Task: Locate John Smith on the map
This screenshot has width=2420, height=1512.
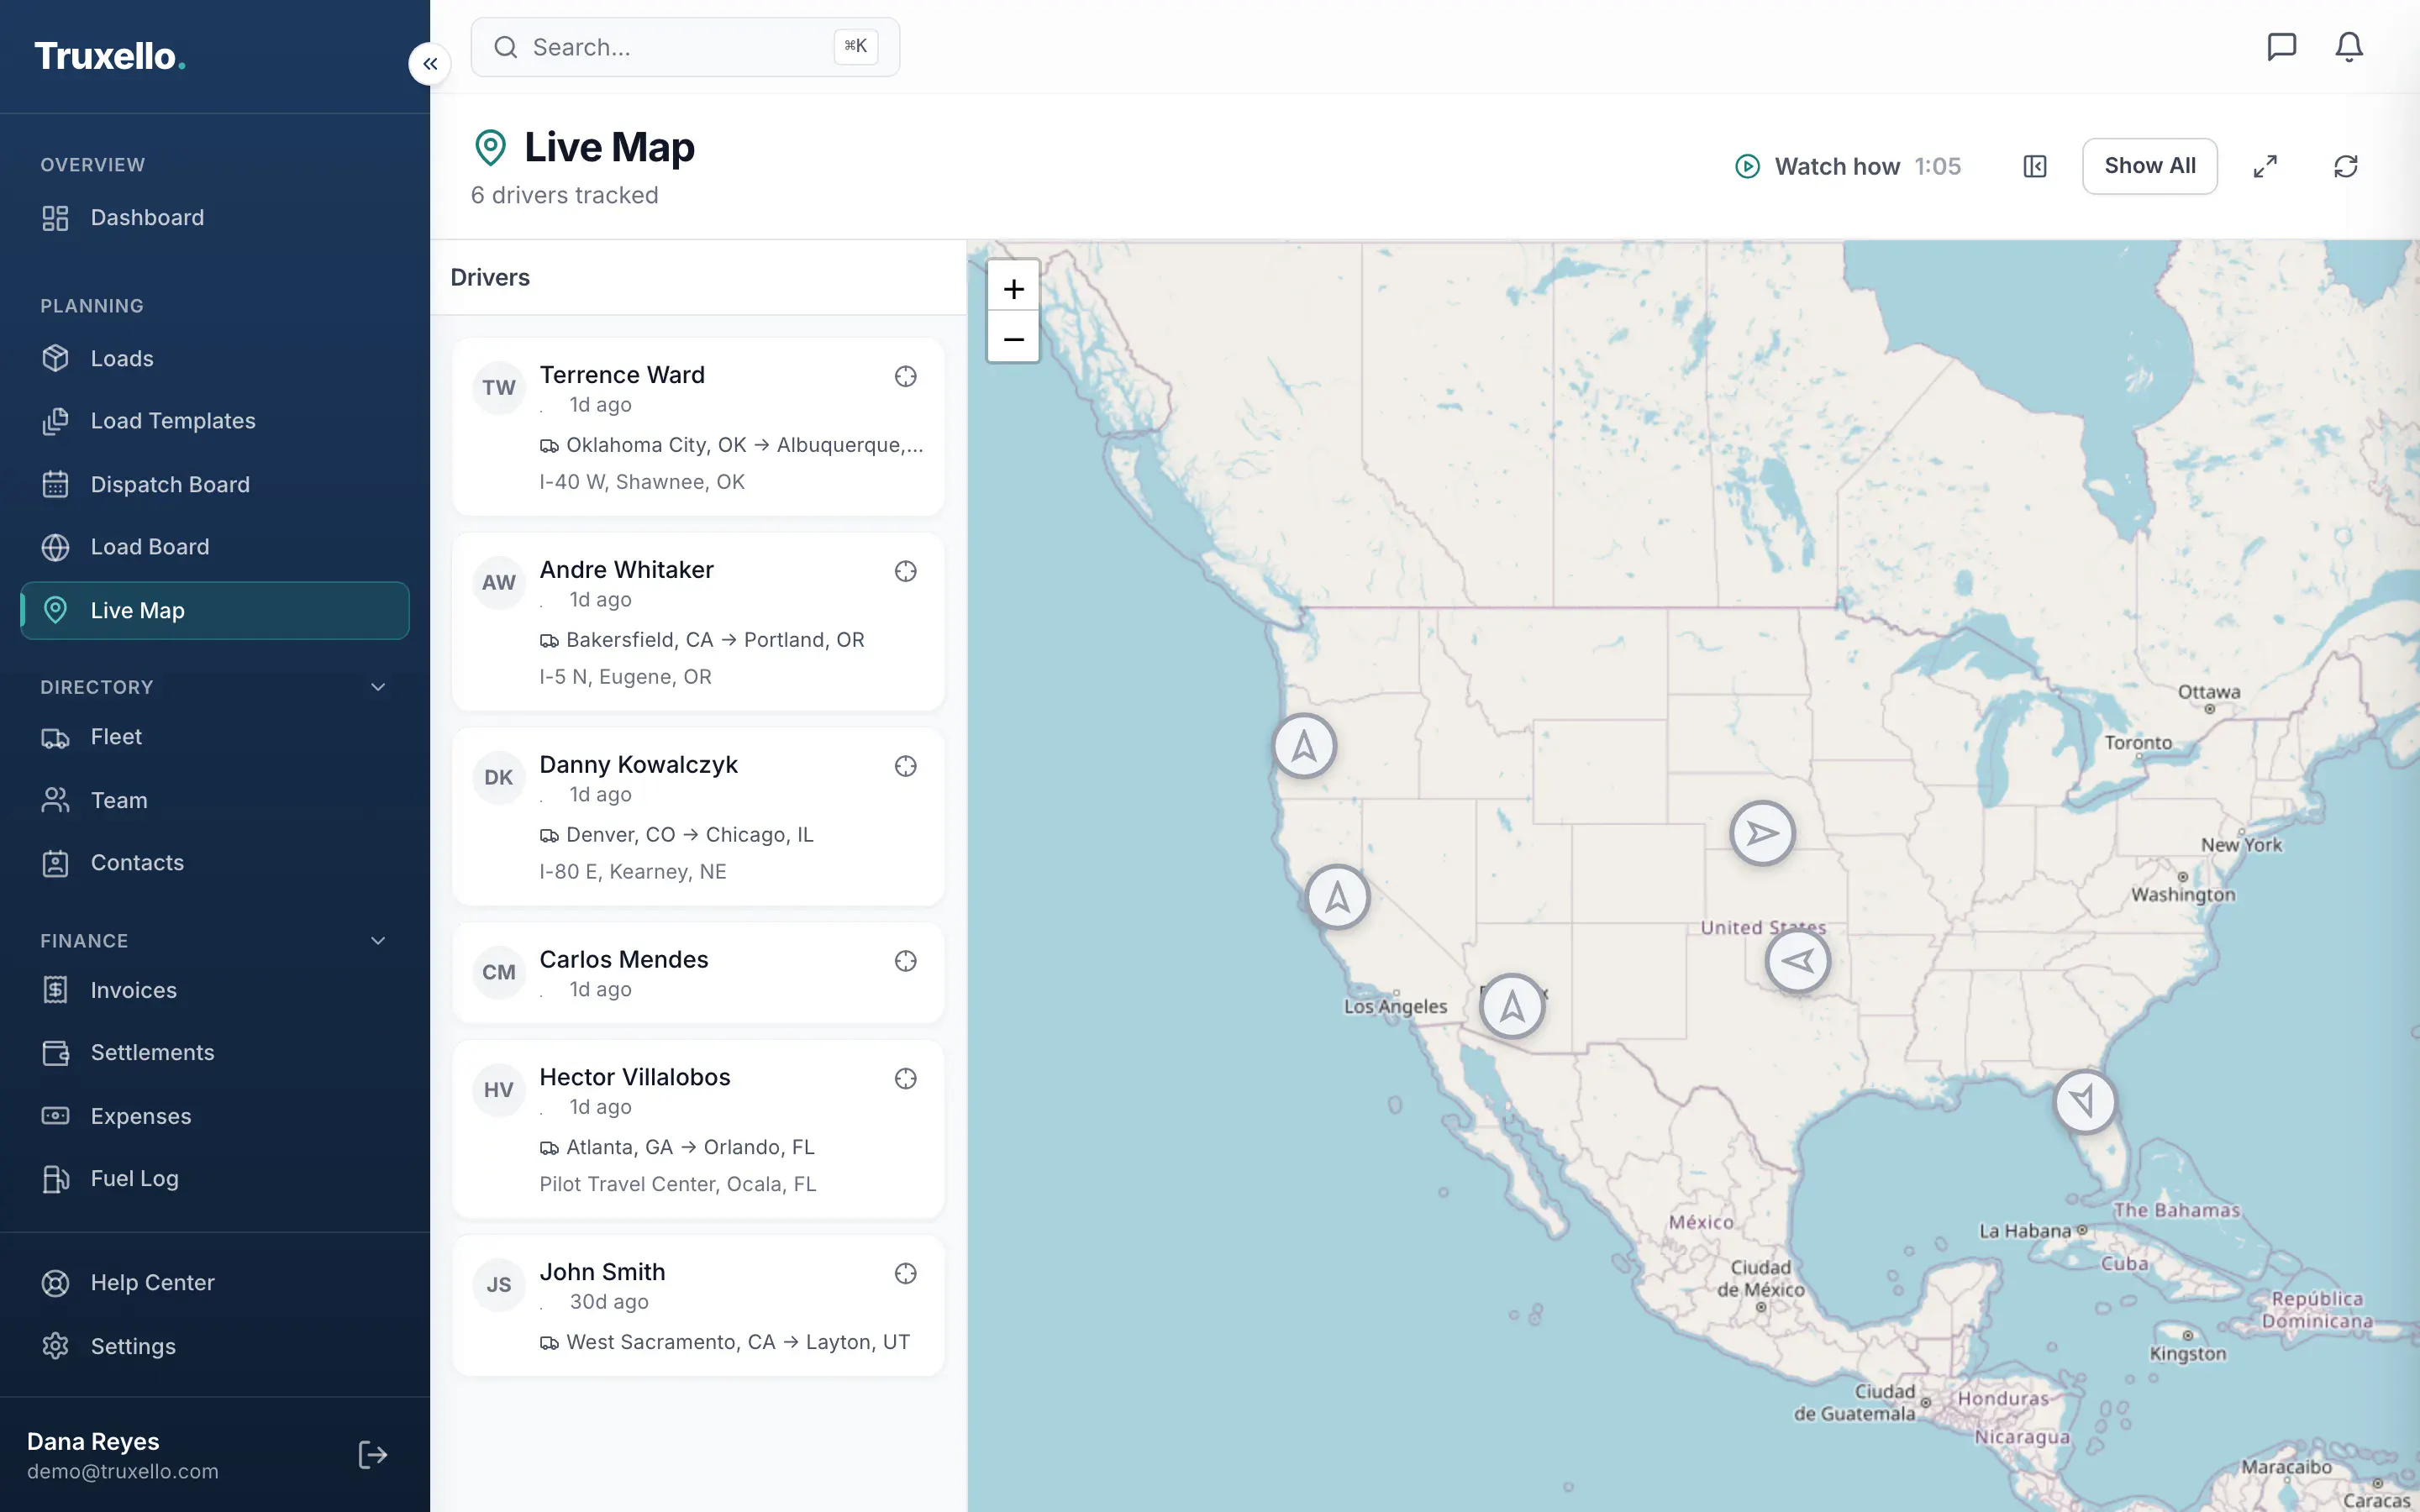Action: coord(906,1273)
